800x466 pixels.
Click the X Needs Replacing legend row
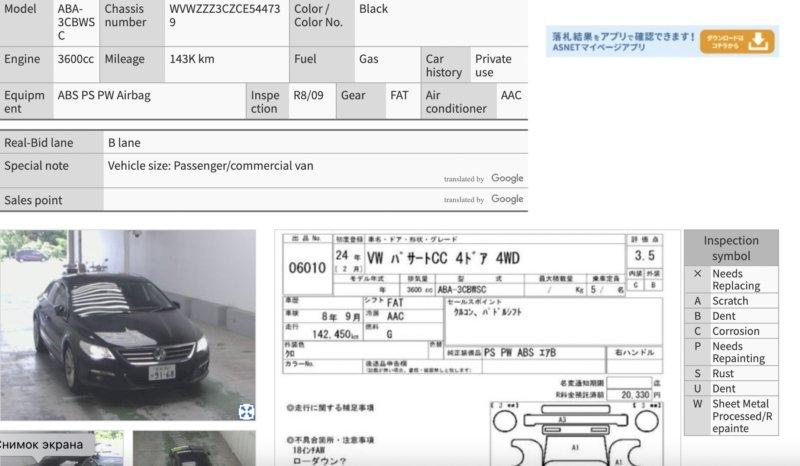[x=730, y=279]
